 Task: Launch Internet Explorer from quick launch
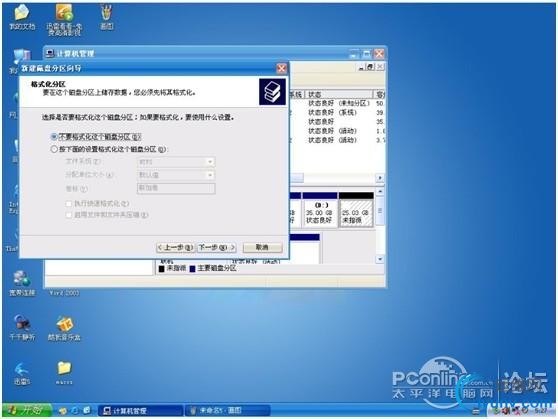[75, 411]
